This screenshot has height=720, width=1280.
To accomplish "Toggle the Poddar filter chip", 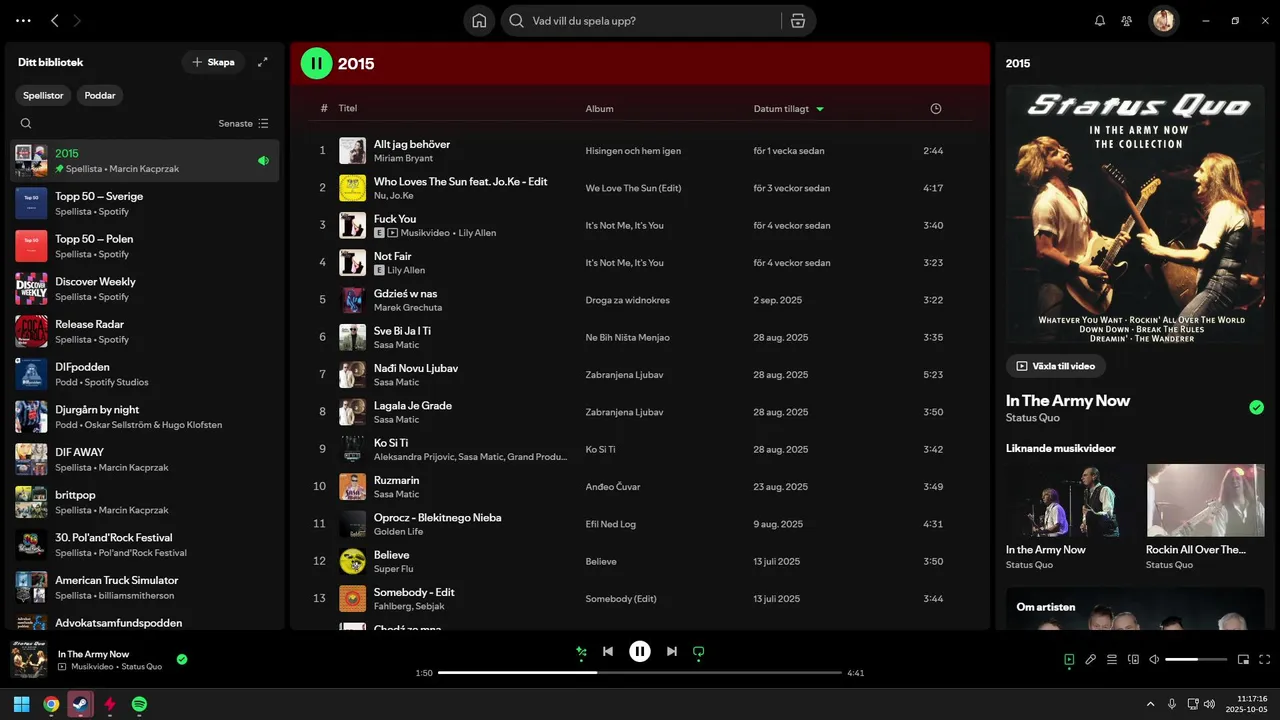I will click(100, 96).
